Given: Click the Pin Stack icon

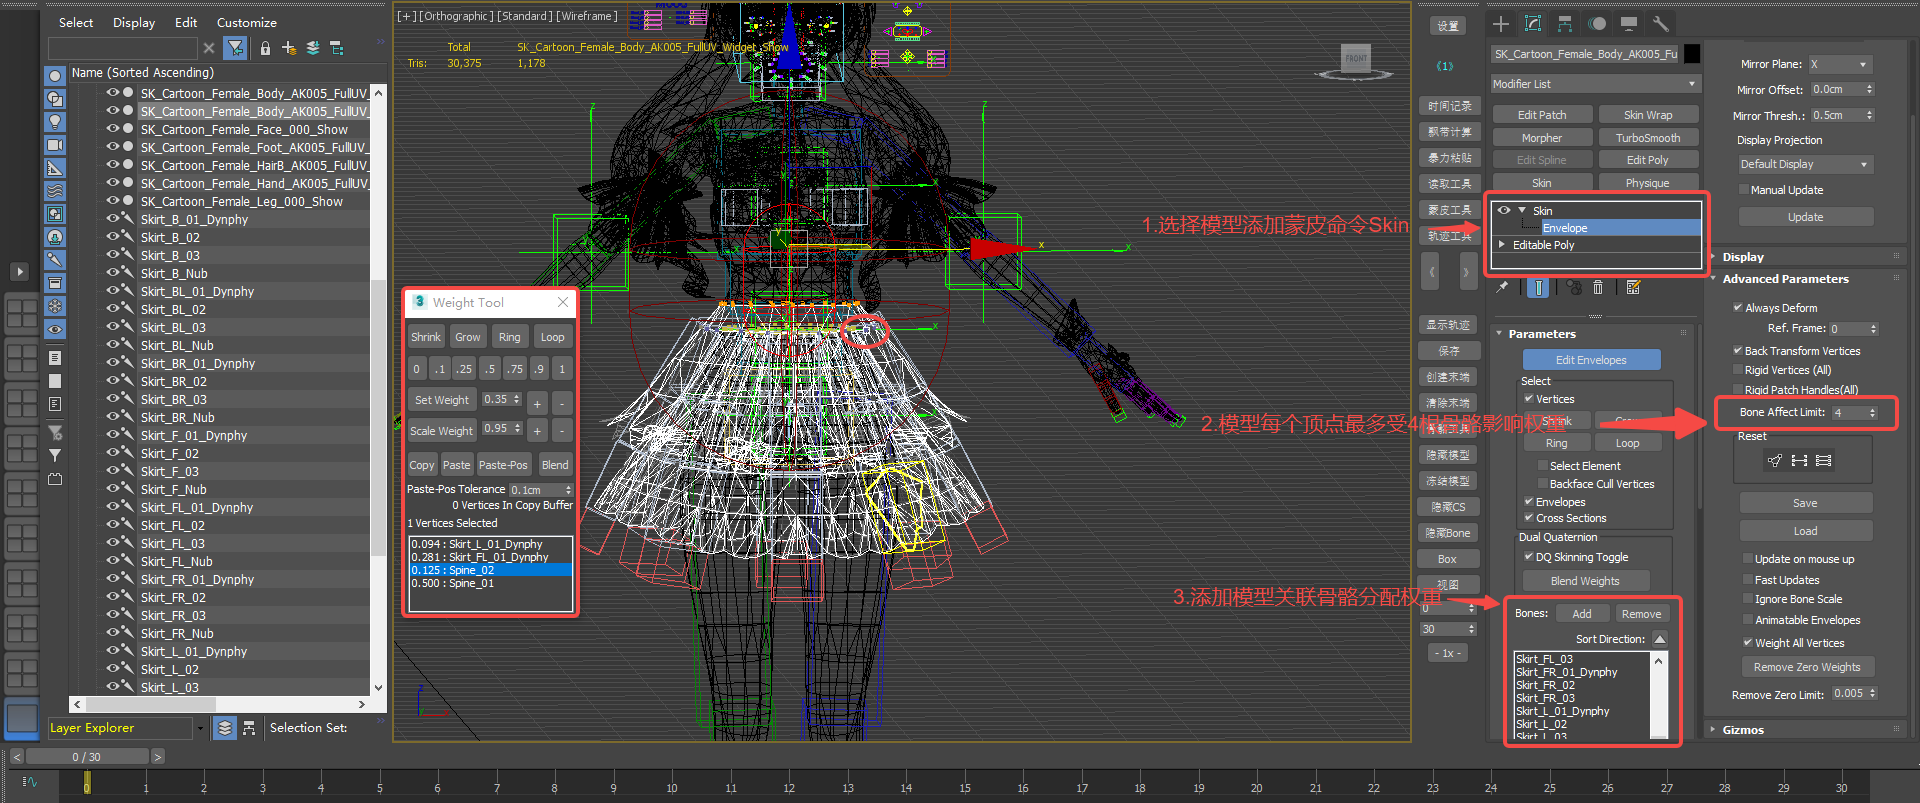Looking at the screenshot, I should (1502, 287).
